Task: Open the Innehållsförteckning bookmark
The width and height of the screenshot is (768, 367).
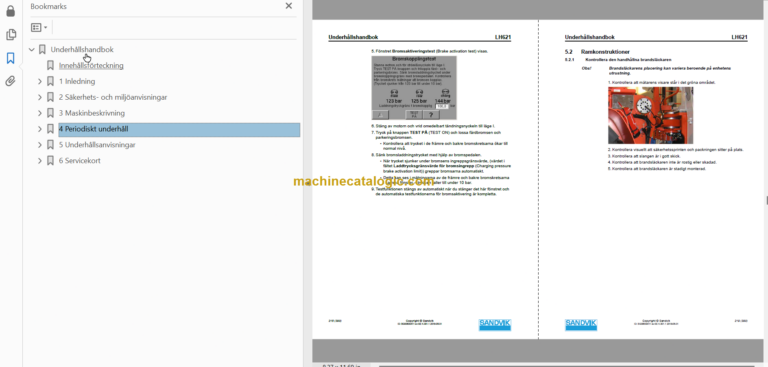Action: (91, 66)
